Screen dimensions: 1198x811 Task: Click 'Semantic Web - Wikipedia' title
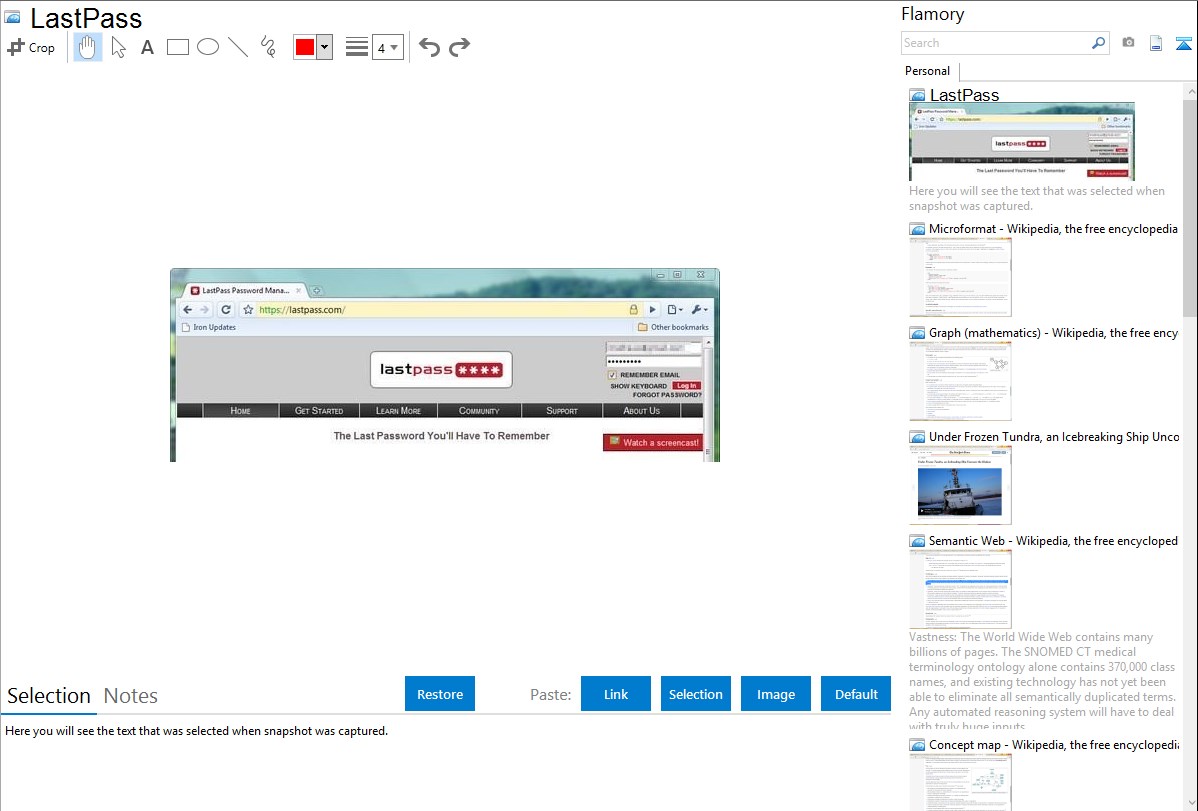click(1053, 540)
